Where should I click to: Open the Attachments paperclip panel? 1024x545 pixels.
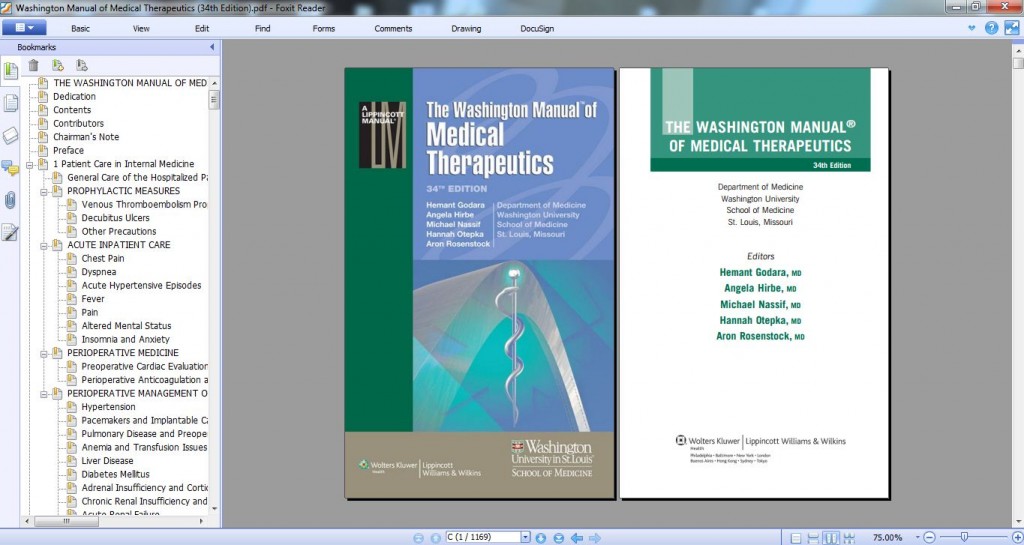(x=10, y=200)
